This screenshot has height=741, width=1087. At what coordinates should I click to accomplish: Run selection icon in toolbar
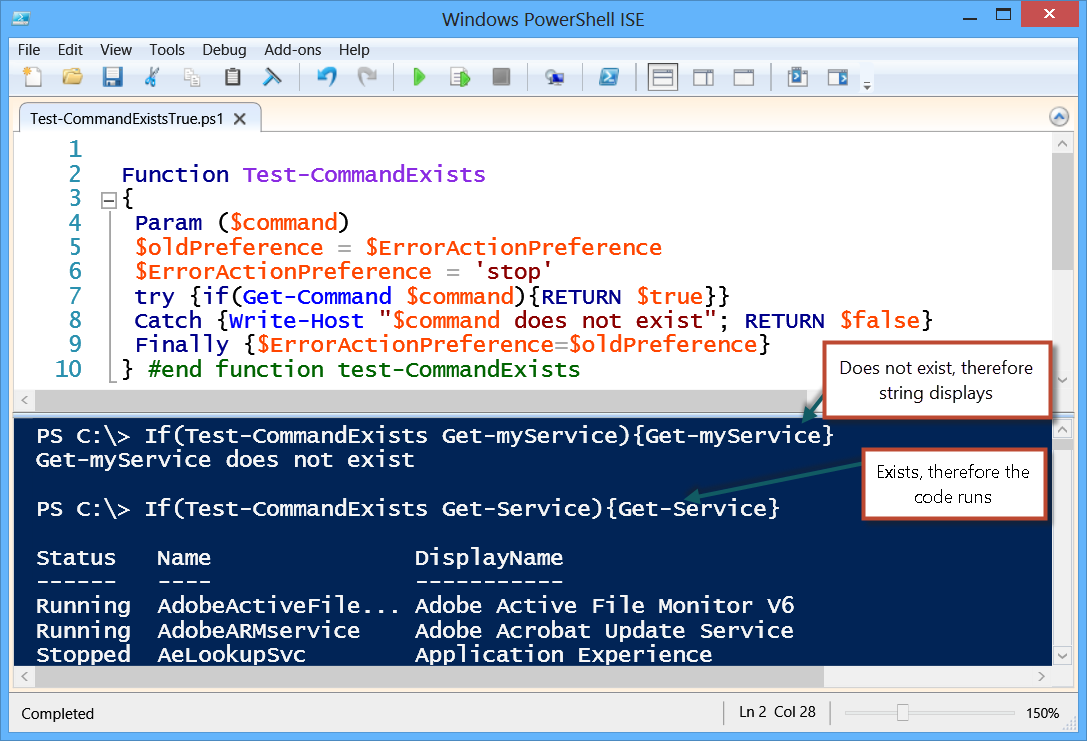point(460,76)
